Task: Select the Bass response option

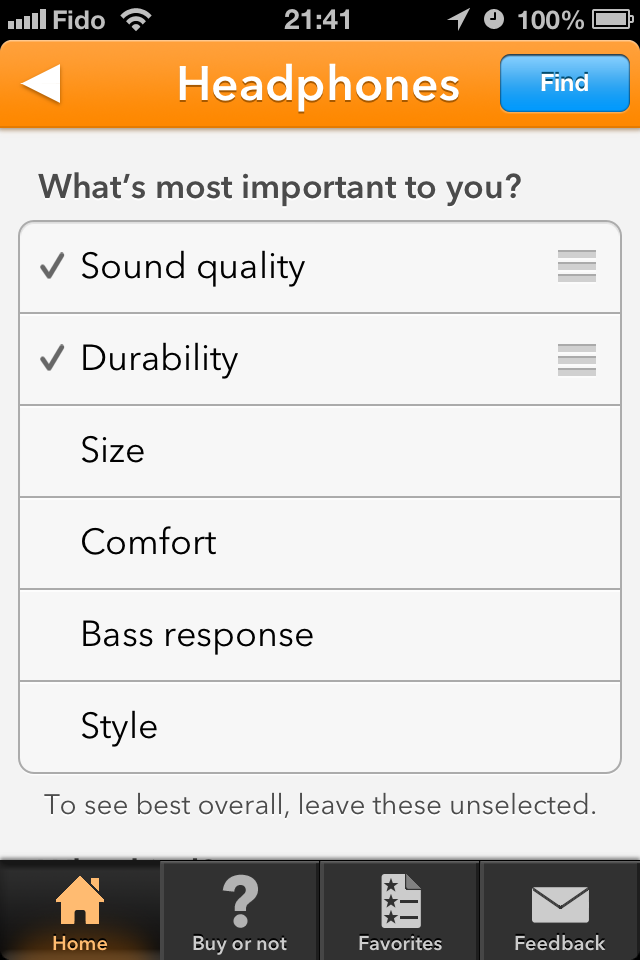Action: (320, 635)
